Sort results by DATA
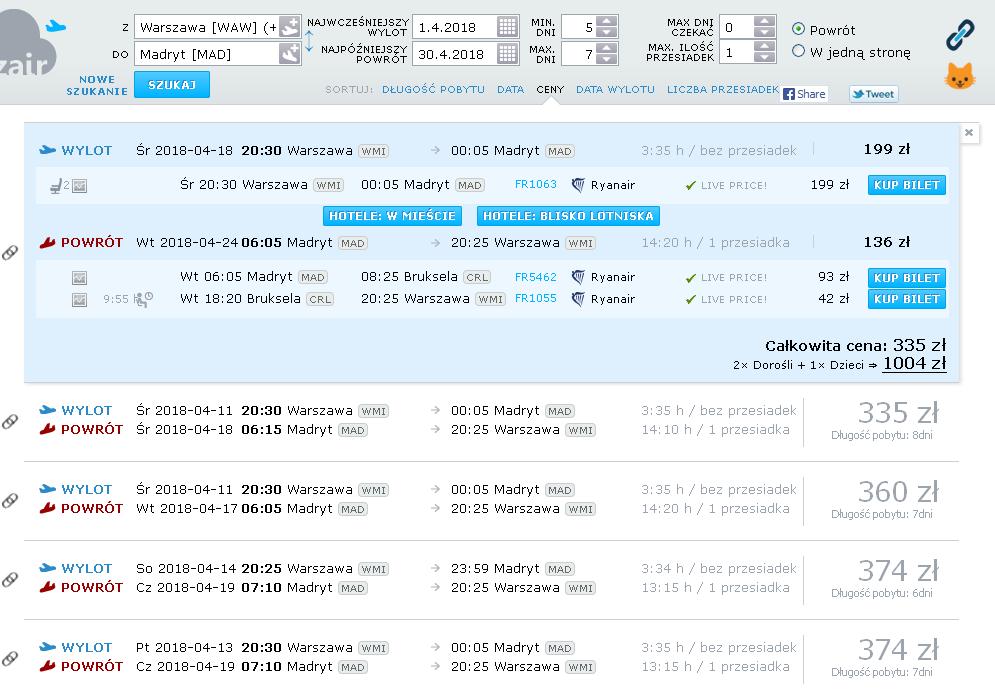Viewport: 995px width, 695px height. (510, 89)
